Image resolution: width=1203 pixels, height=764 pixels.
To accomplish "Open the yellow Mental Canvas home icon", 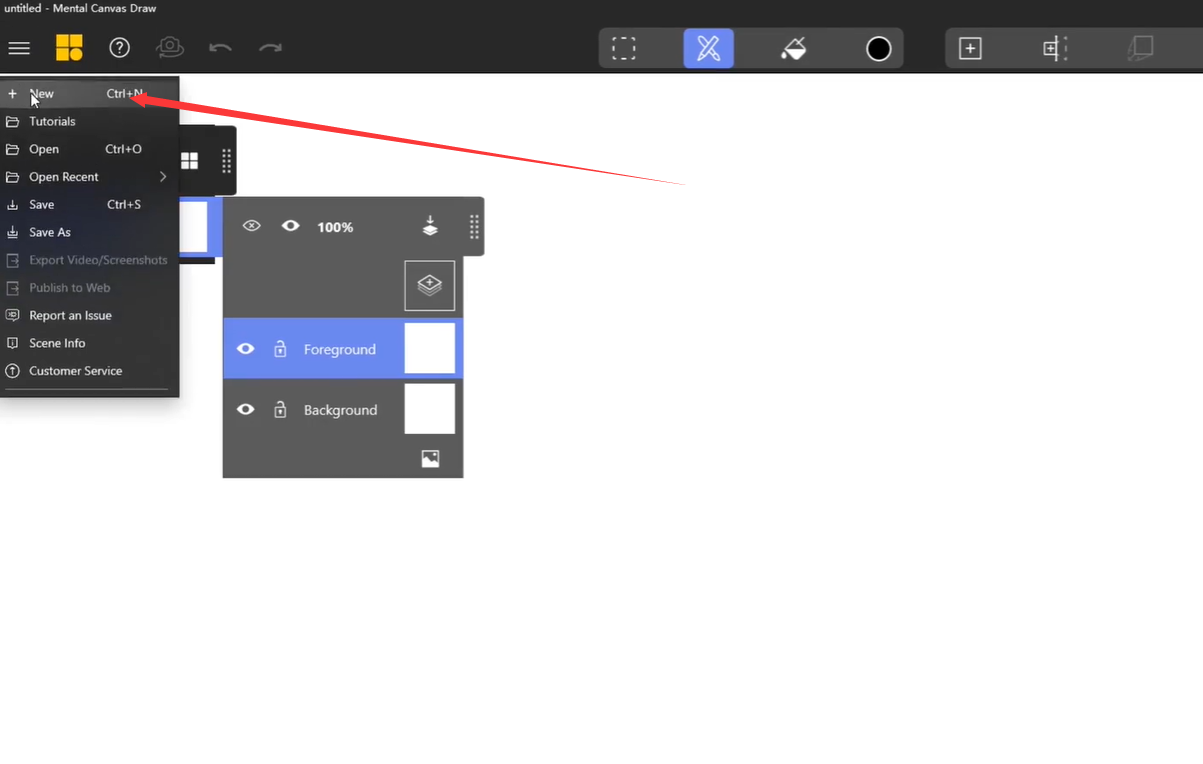I will coord(69,48).
